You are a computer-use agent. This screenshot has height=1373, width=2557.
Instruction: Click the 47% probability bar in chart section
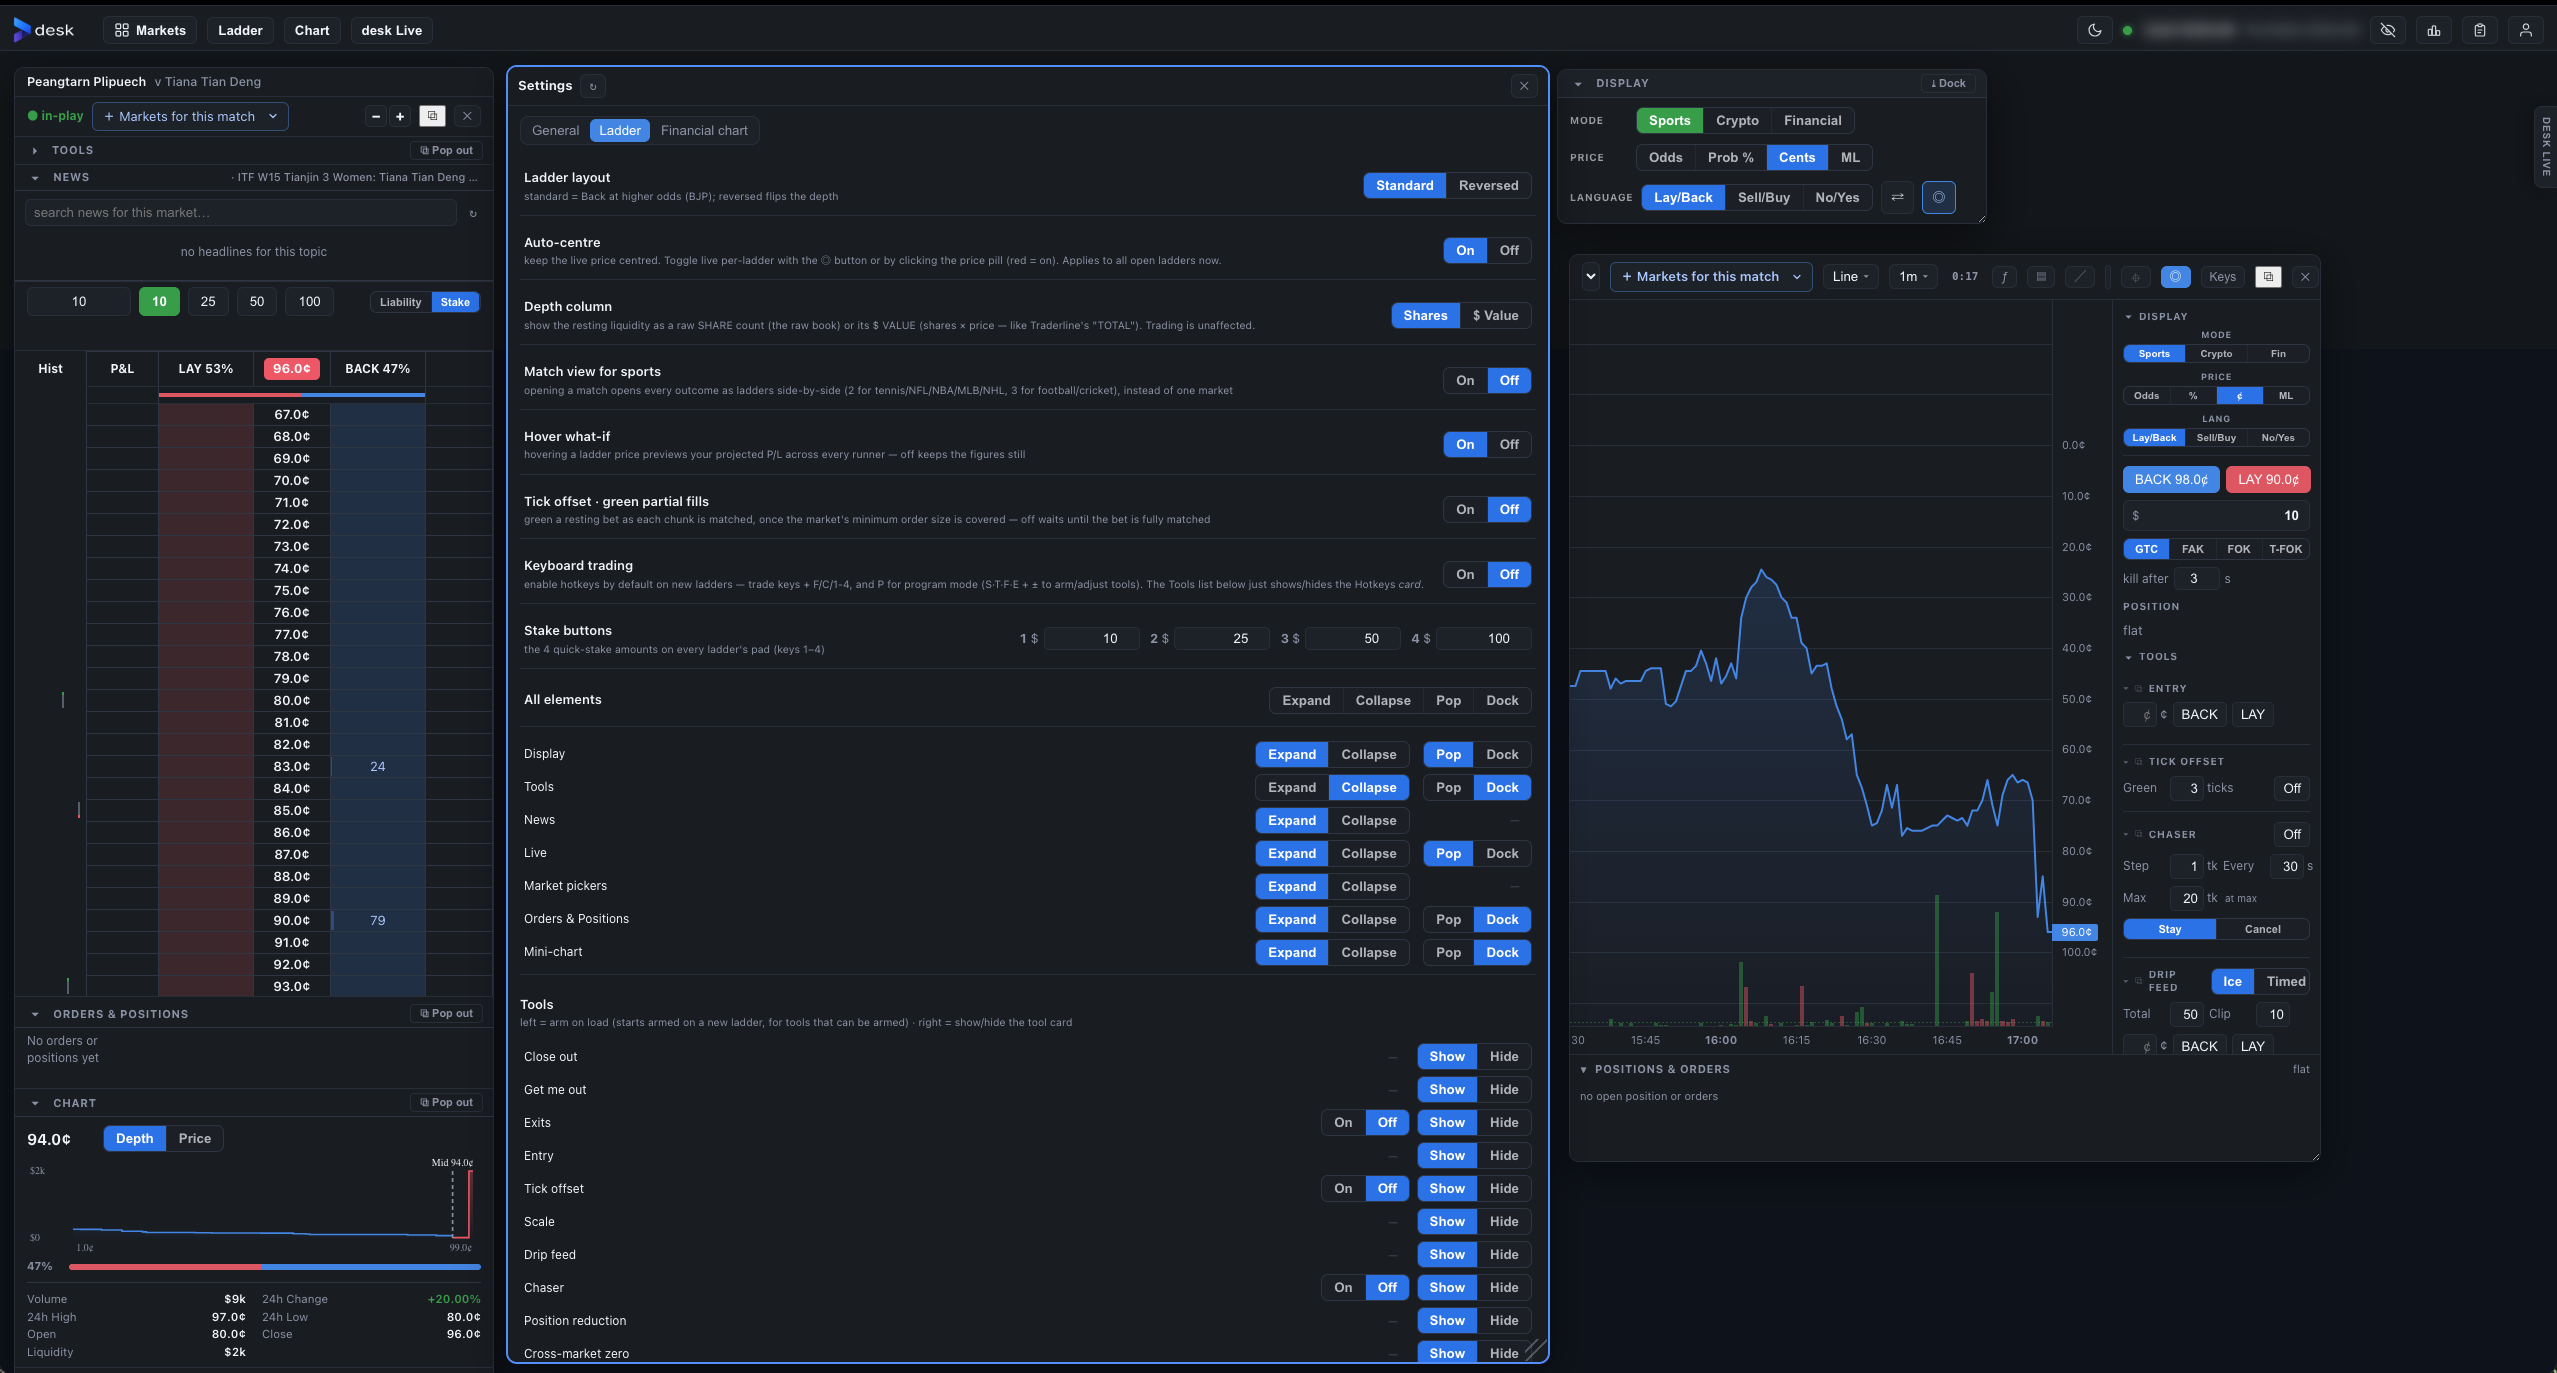coord(274,1266)
